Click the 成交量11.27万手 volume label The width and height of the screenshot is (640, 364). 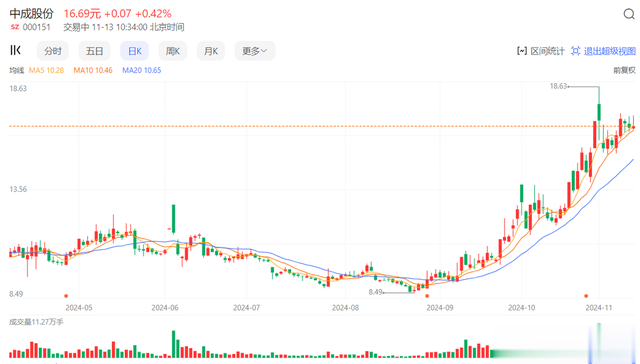[x=36, y=322]
